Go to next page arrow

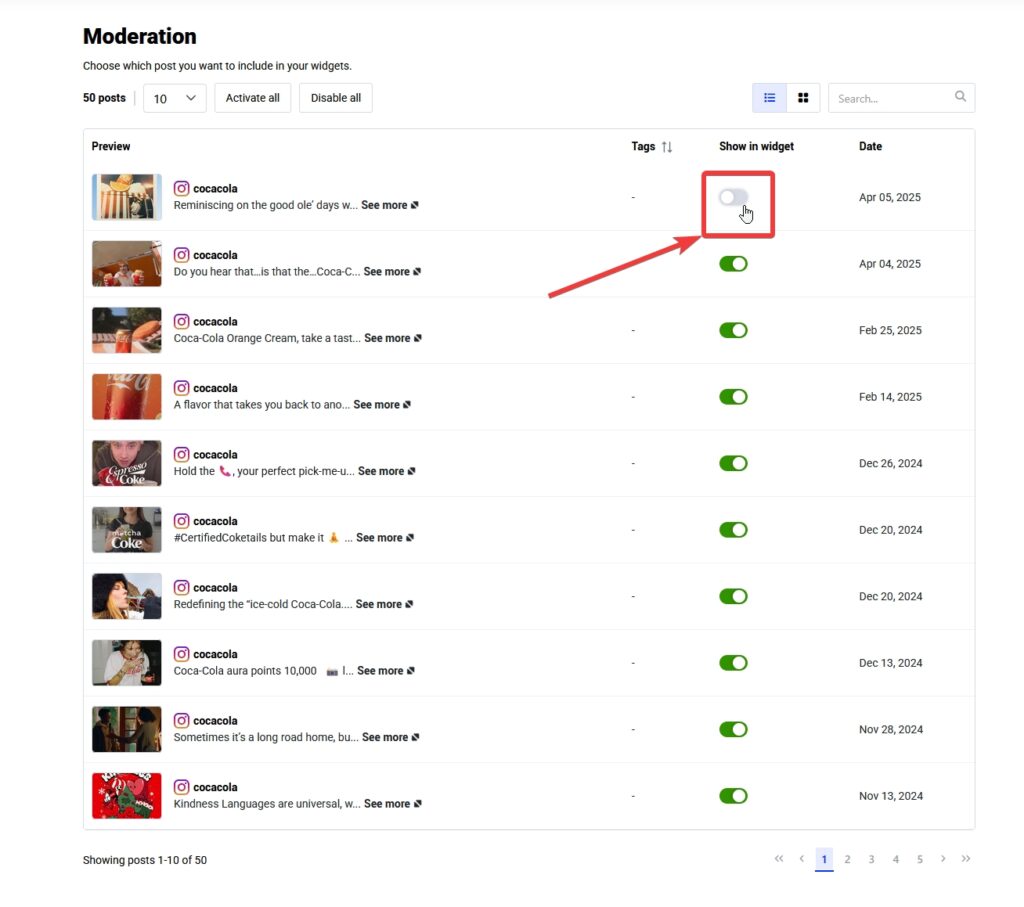click(943, 859)
